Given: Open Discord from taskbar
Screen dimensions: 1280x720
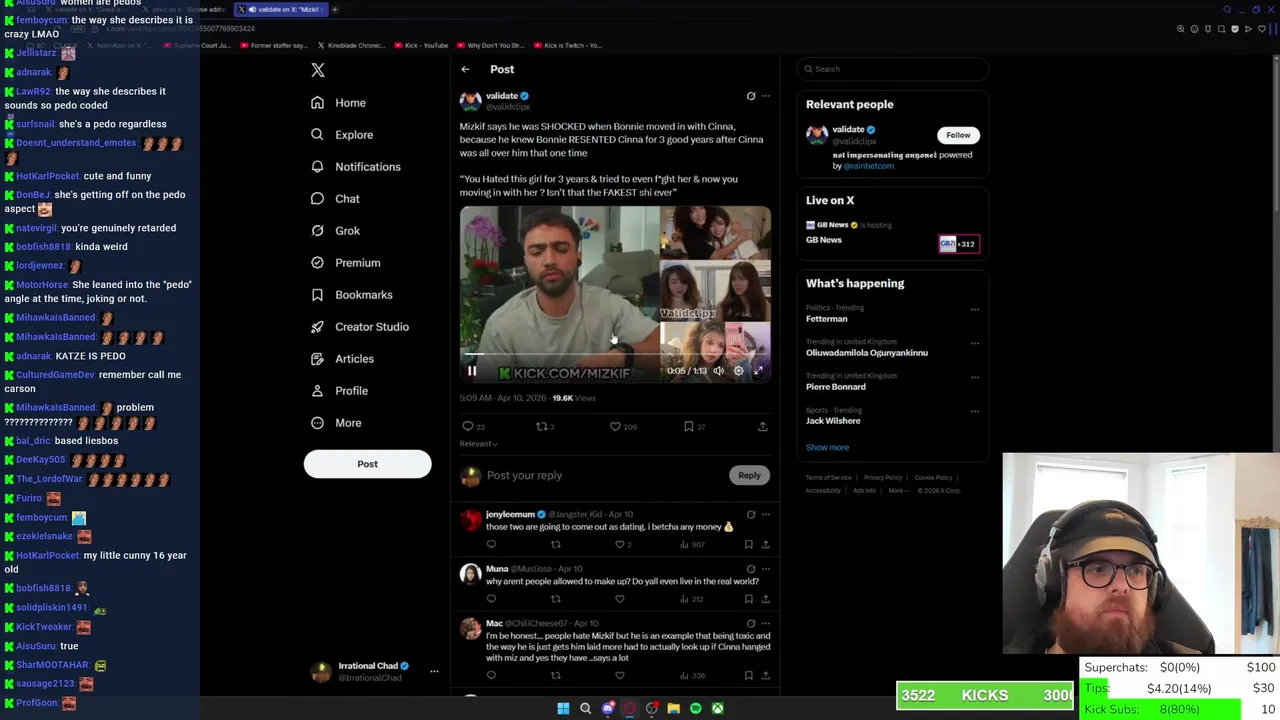Looking at the screenshot, I should (x=608, y=709).
